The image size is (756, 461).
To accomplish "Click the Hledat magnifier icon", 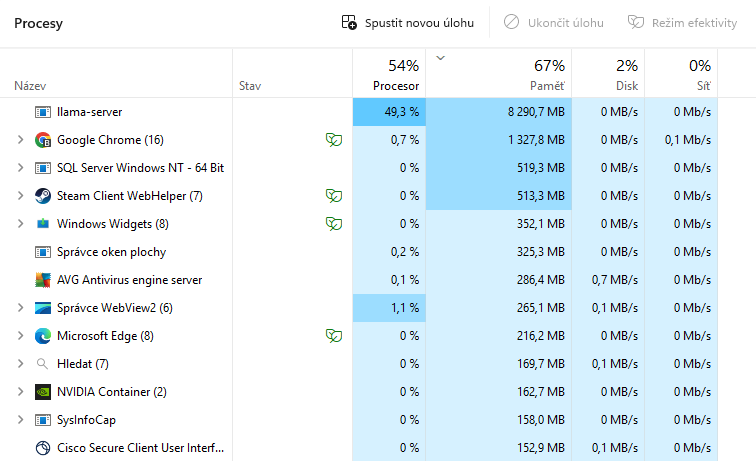I will [x=42, y=364].
